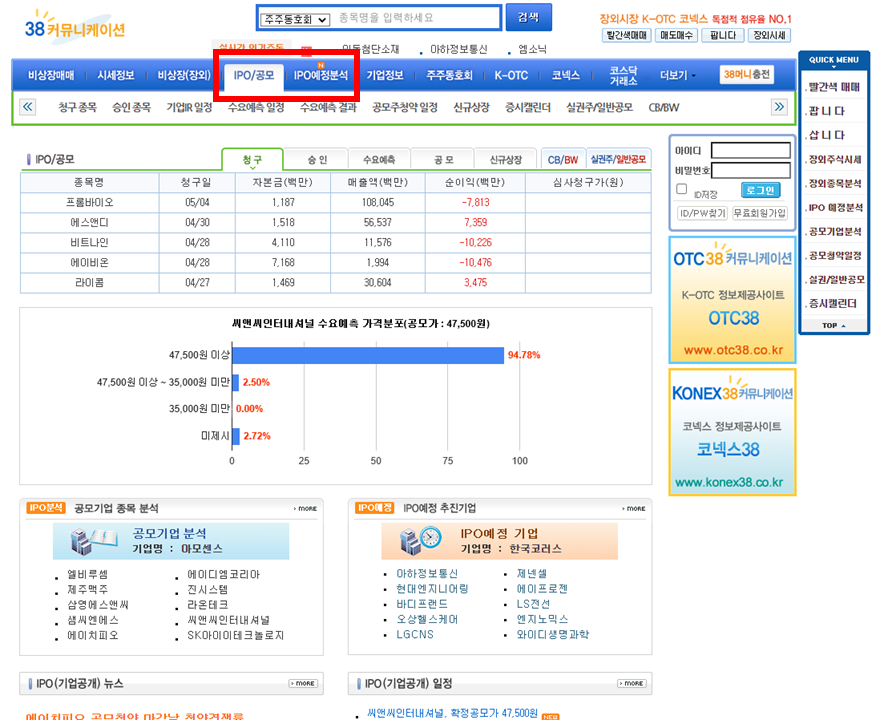Click more in 공모기업 종목 분석
This screenshot has height=720, width=884.
[x=306, y=509]
